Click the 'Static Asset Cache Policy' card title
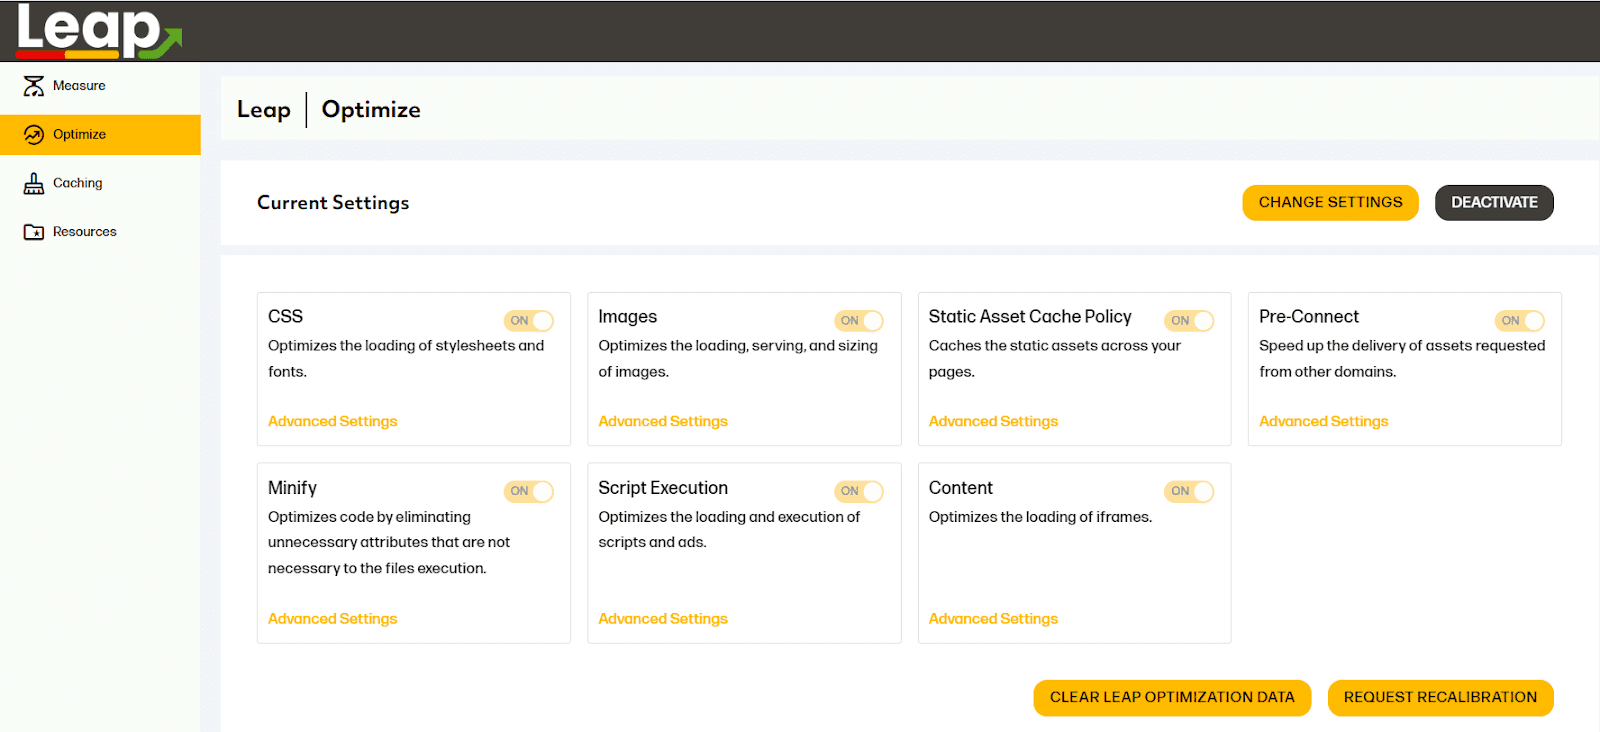Screen dimensions: 1600x732 (x=1030, y=317)
